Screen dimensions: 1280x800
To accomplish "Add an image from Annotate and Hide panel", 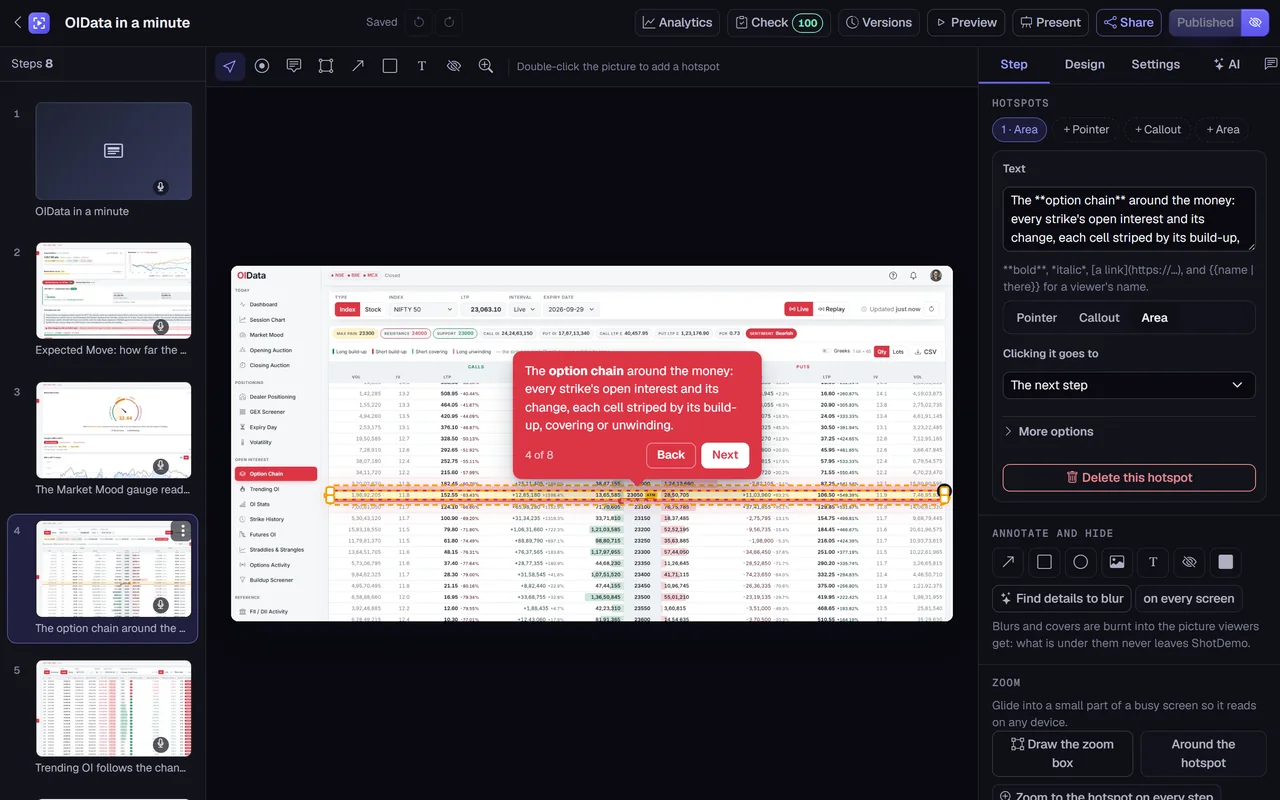I will (1117, 562).
